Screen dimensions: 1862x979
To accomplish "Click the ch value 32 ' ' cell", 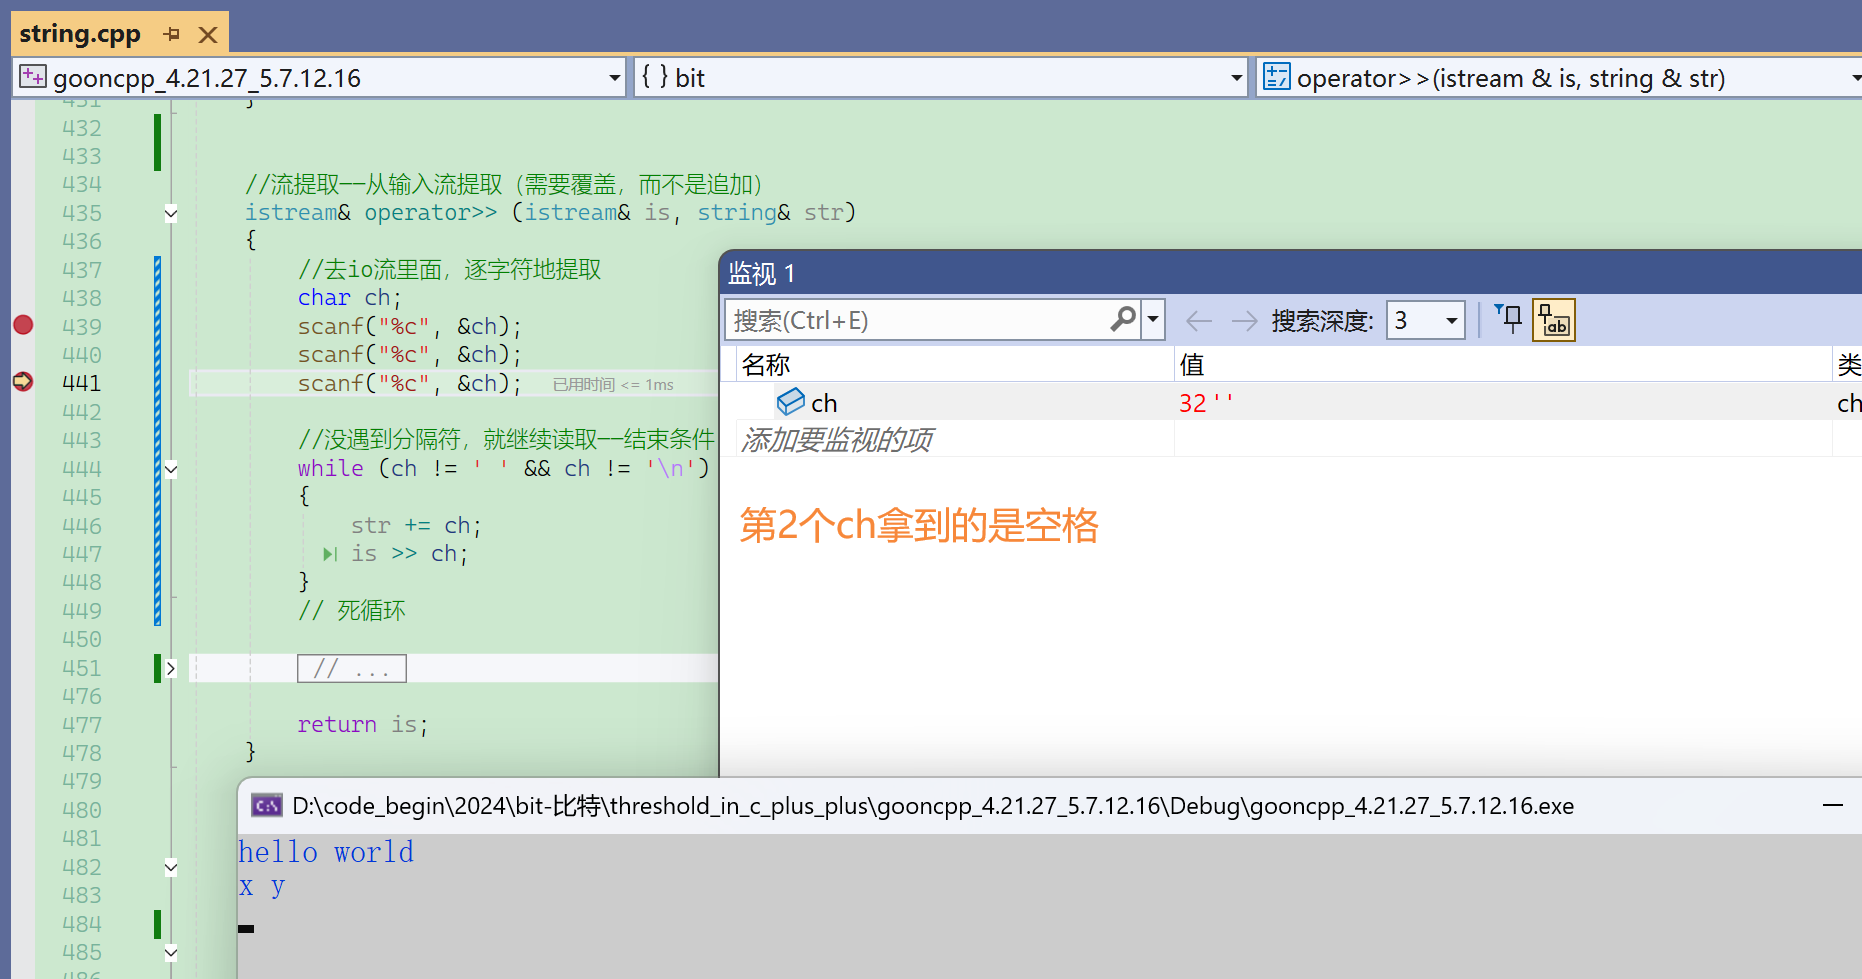I will click(x=1206, y=403).
